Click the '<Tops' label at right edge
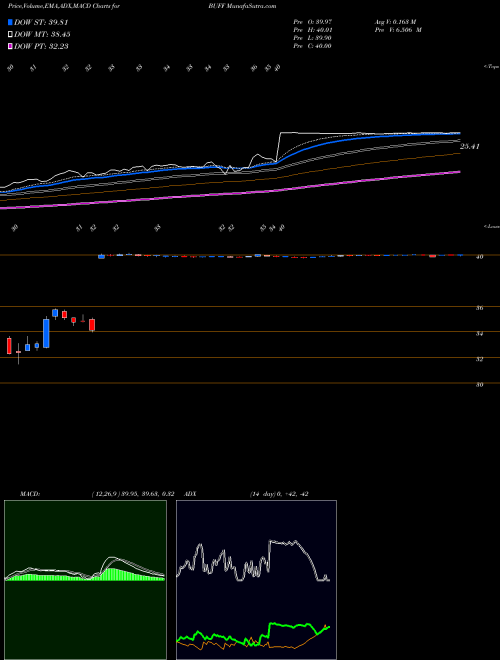This screenshot has height=660, width=500. tap(492, 67)
